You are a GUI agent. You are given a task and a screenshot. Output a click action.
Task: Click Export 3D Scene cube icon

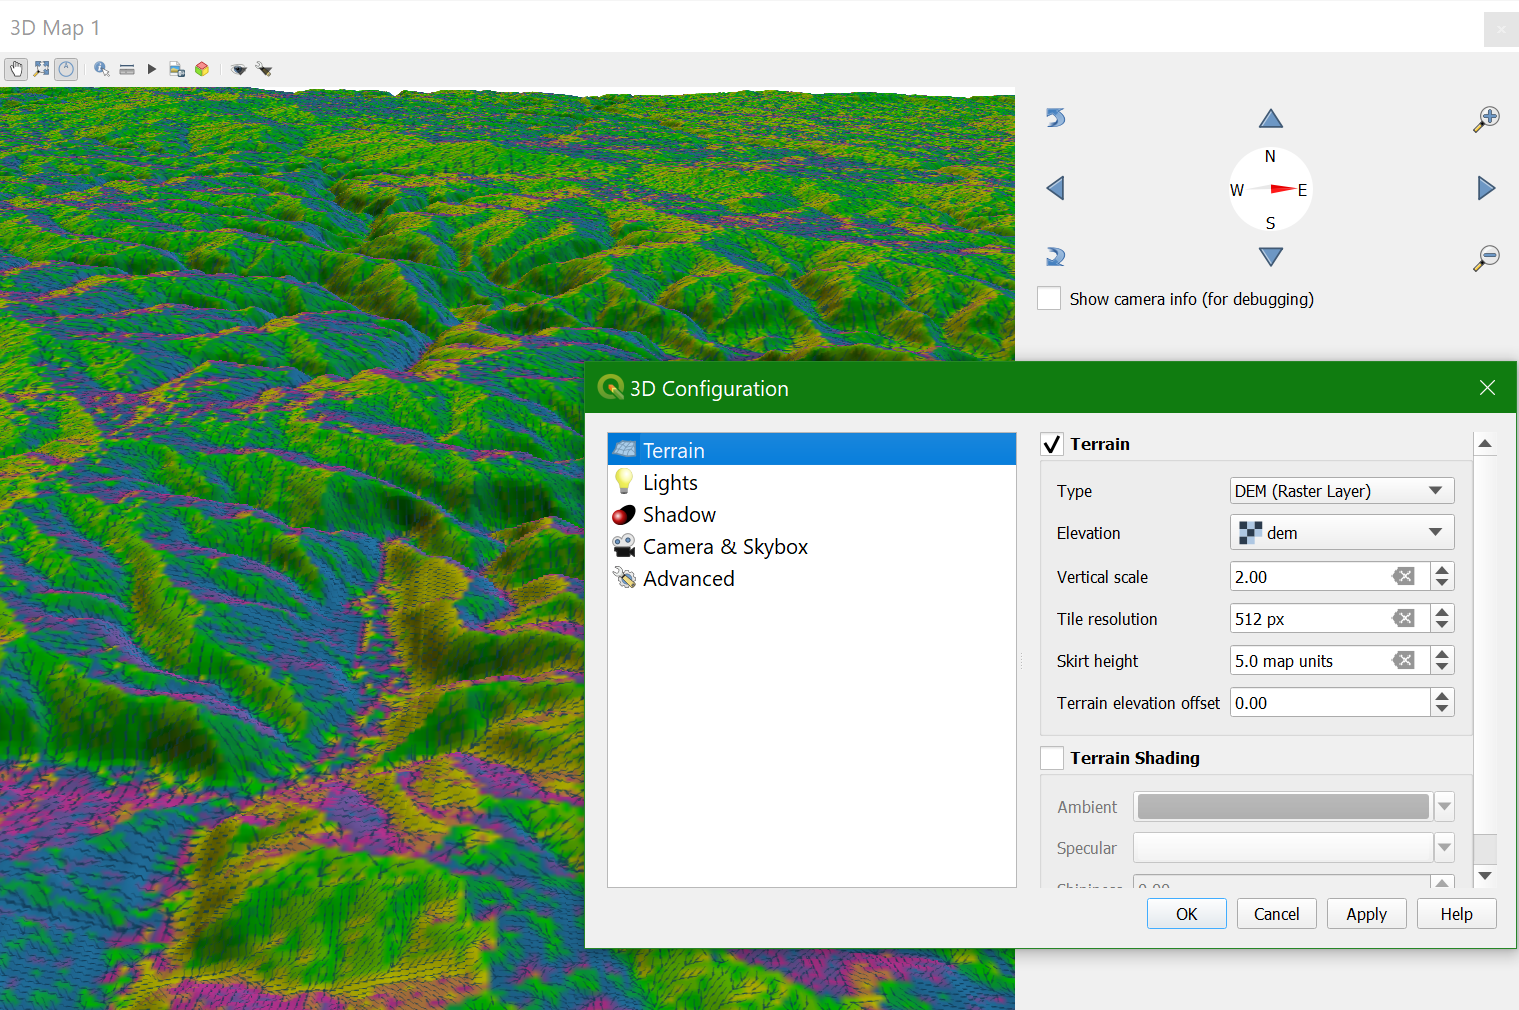[x=202, y=69]
